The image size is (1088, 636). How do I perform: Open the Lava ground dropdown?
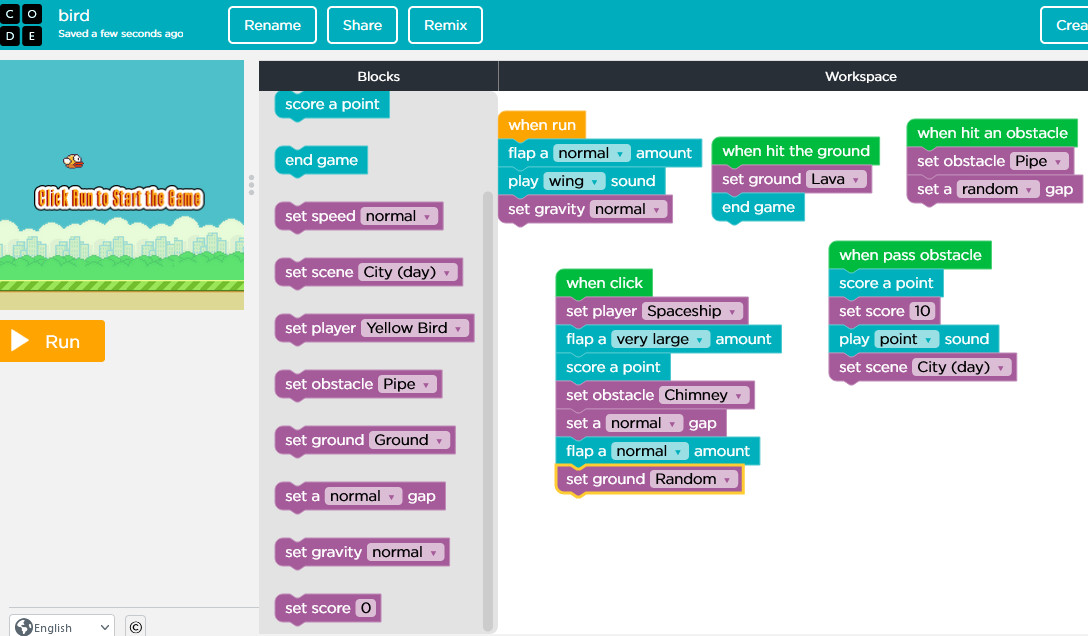tap(836, 179)
